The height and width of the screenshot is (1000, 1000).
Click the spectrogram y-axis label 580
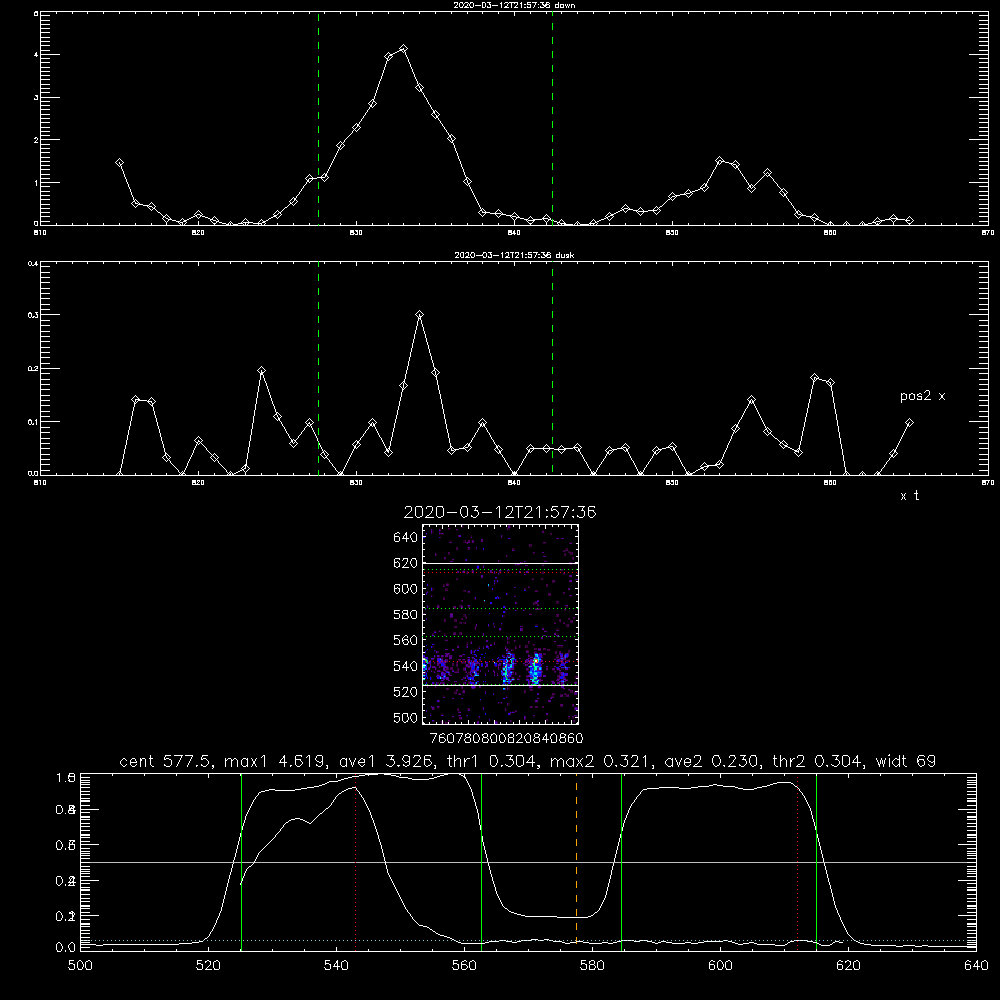point(406,615)
